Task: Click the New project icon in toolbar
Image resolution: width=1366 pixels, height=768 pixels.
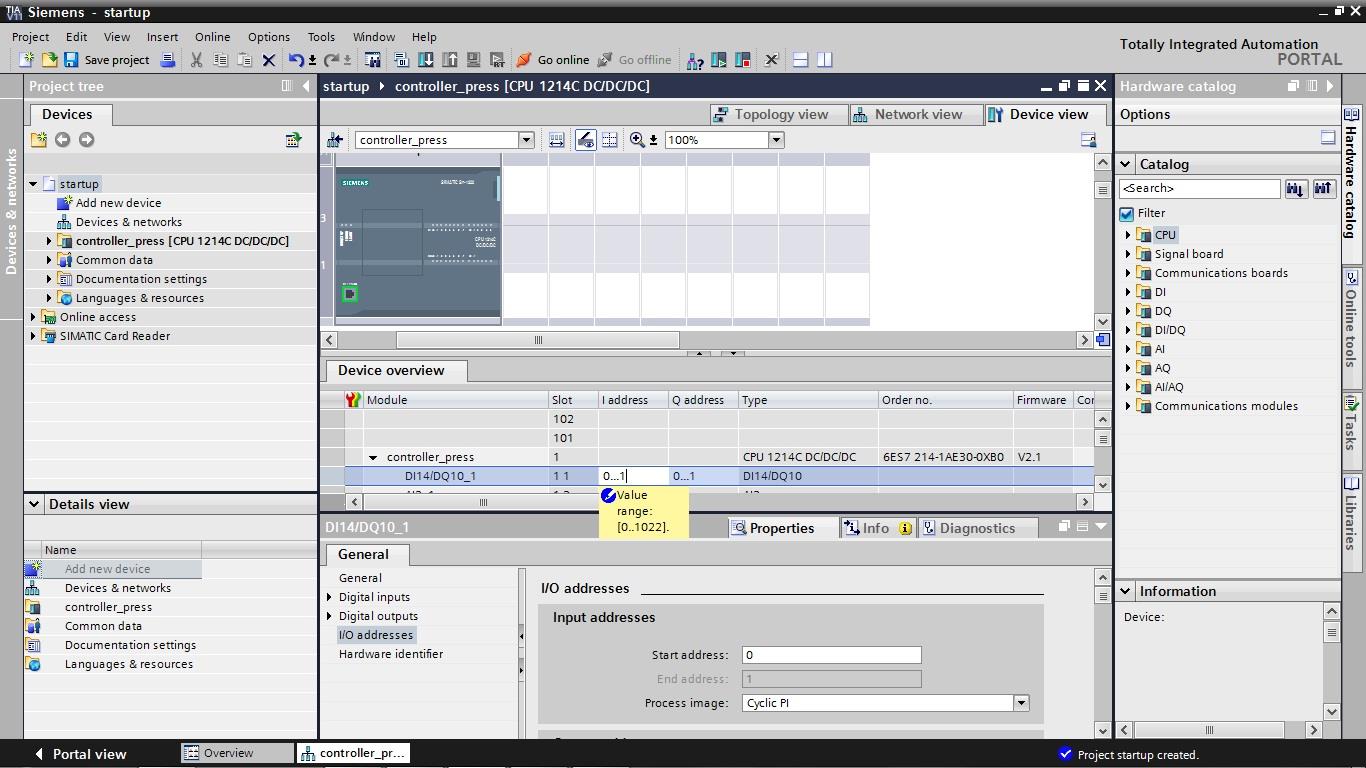Action: (27, 60)
